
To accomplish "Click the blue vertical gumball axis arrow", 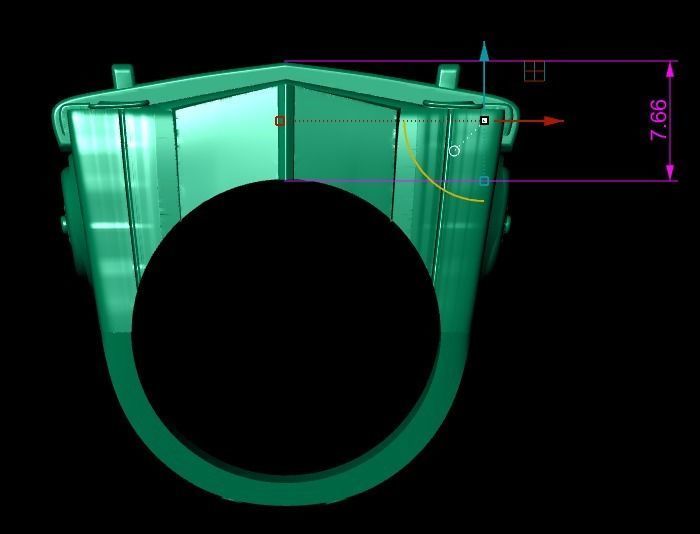I will tap(484, 51).
